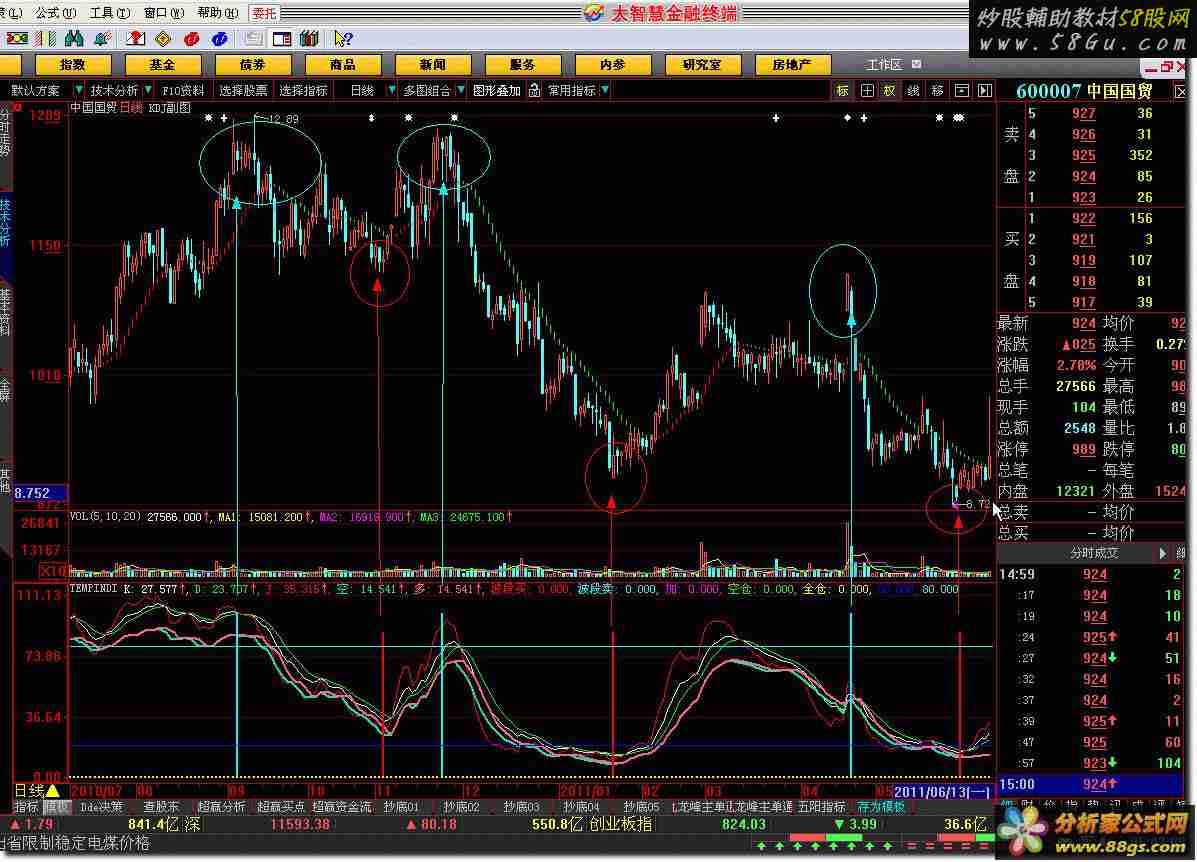This screenshot has height=862, width=1197.
Task: Click the crosshair grid icon
Action: click(866, 91)
